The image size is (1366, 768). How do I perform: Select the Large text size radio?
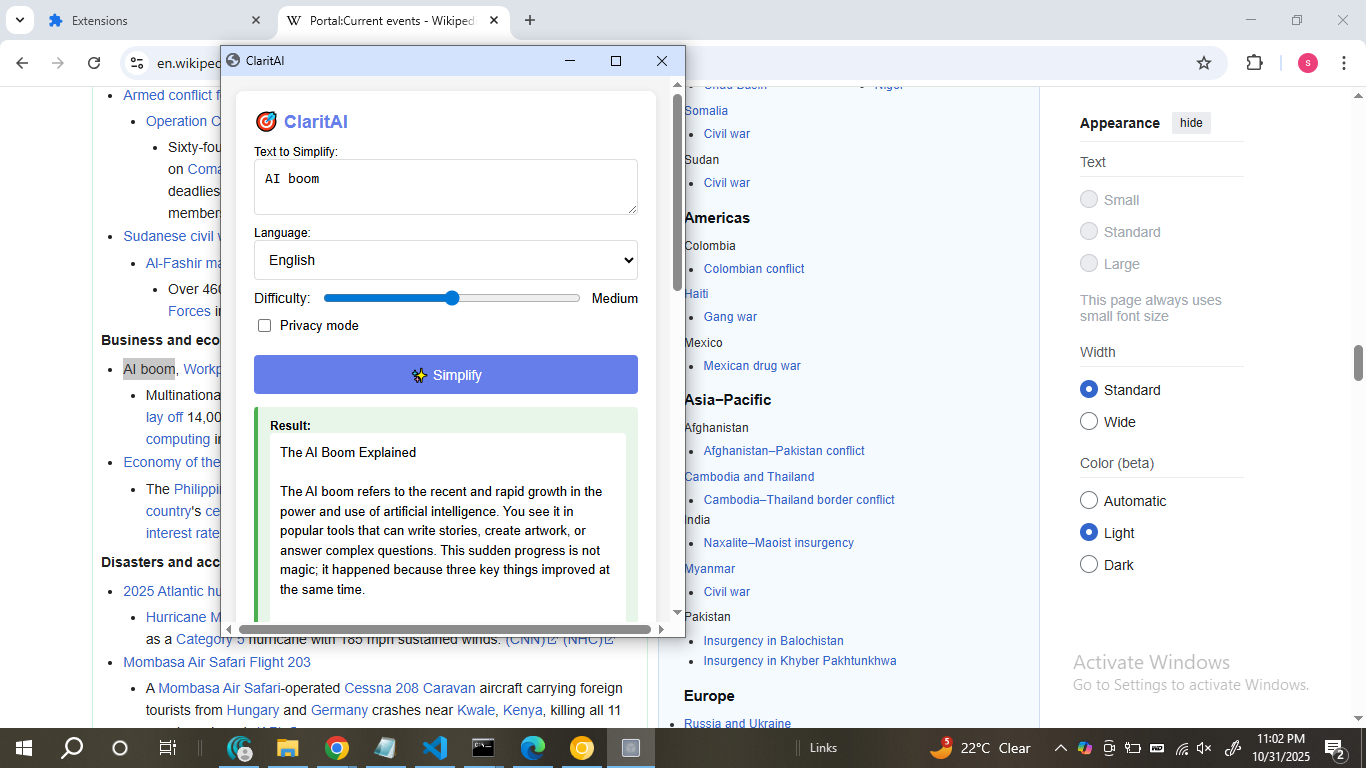1089,263
